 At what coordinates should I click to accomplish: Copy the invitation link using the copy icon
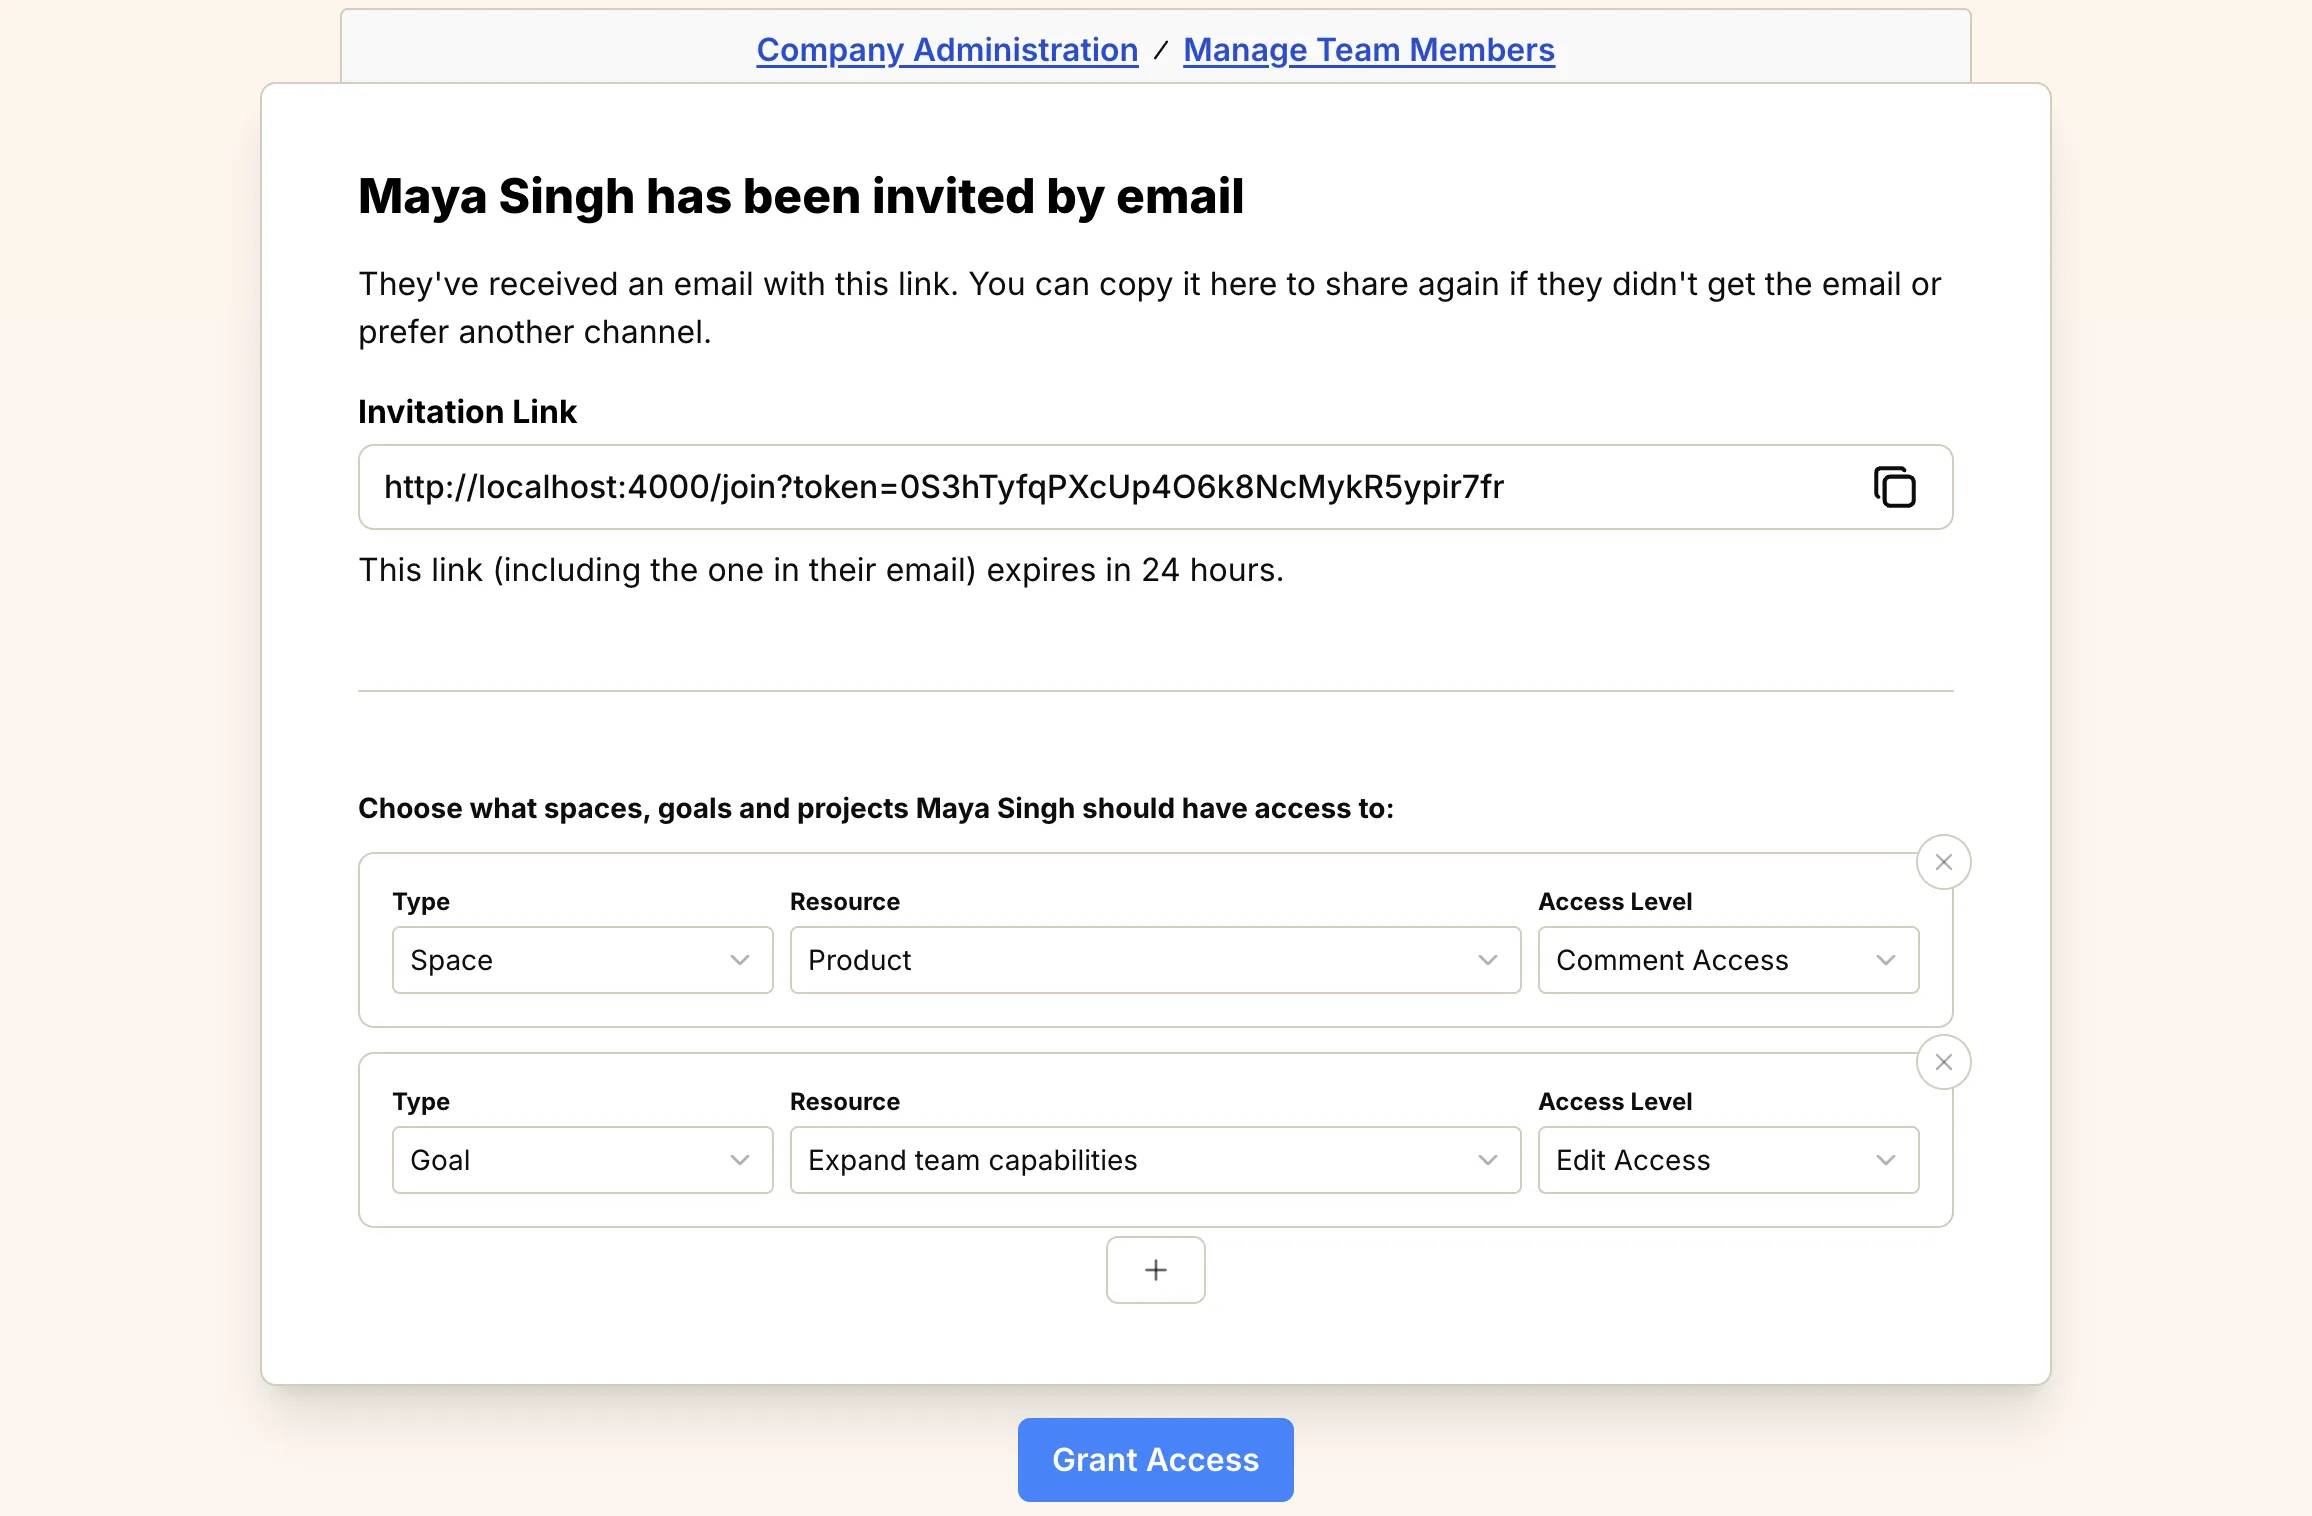click(1896, 487)
